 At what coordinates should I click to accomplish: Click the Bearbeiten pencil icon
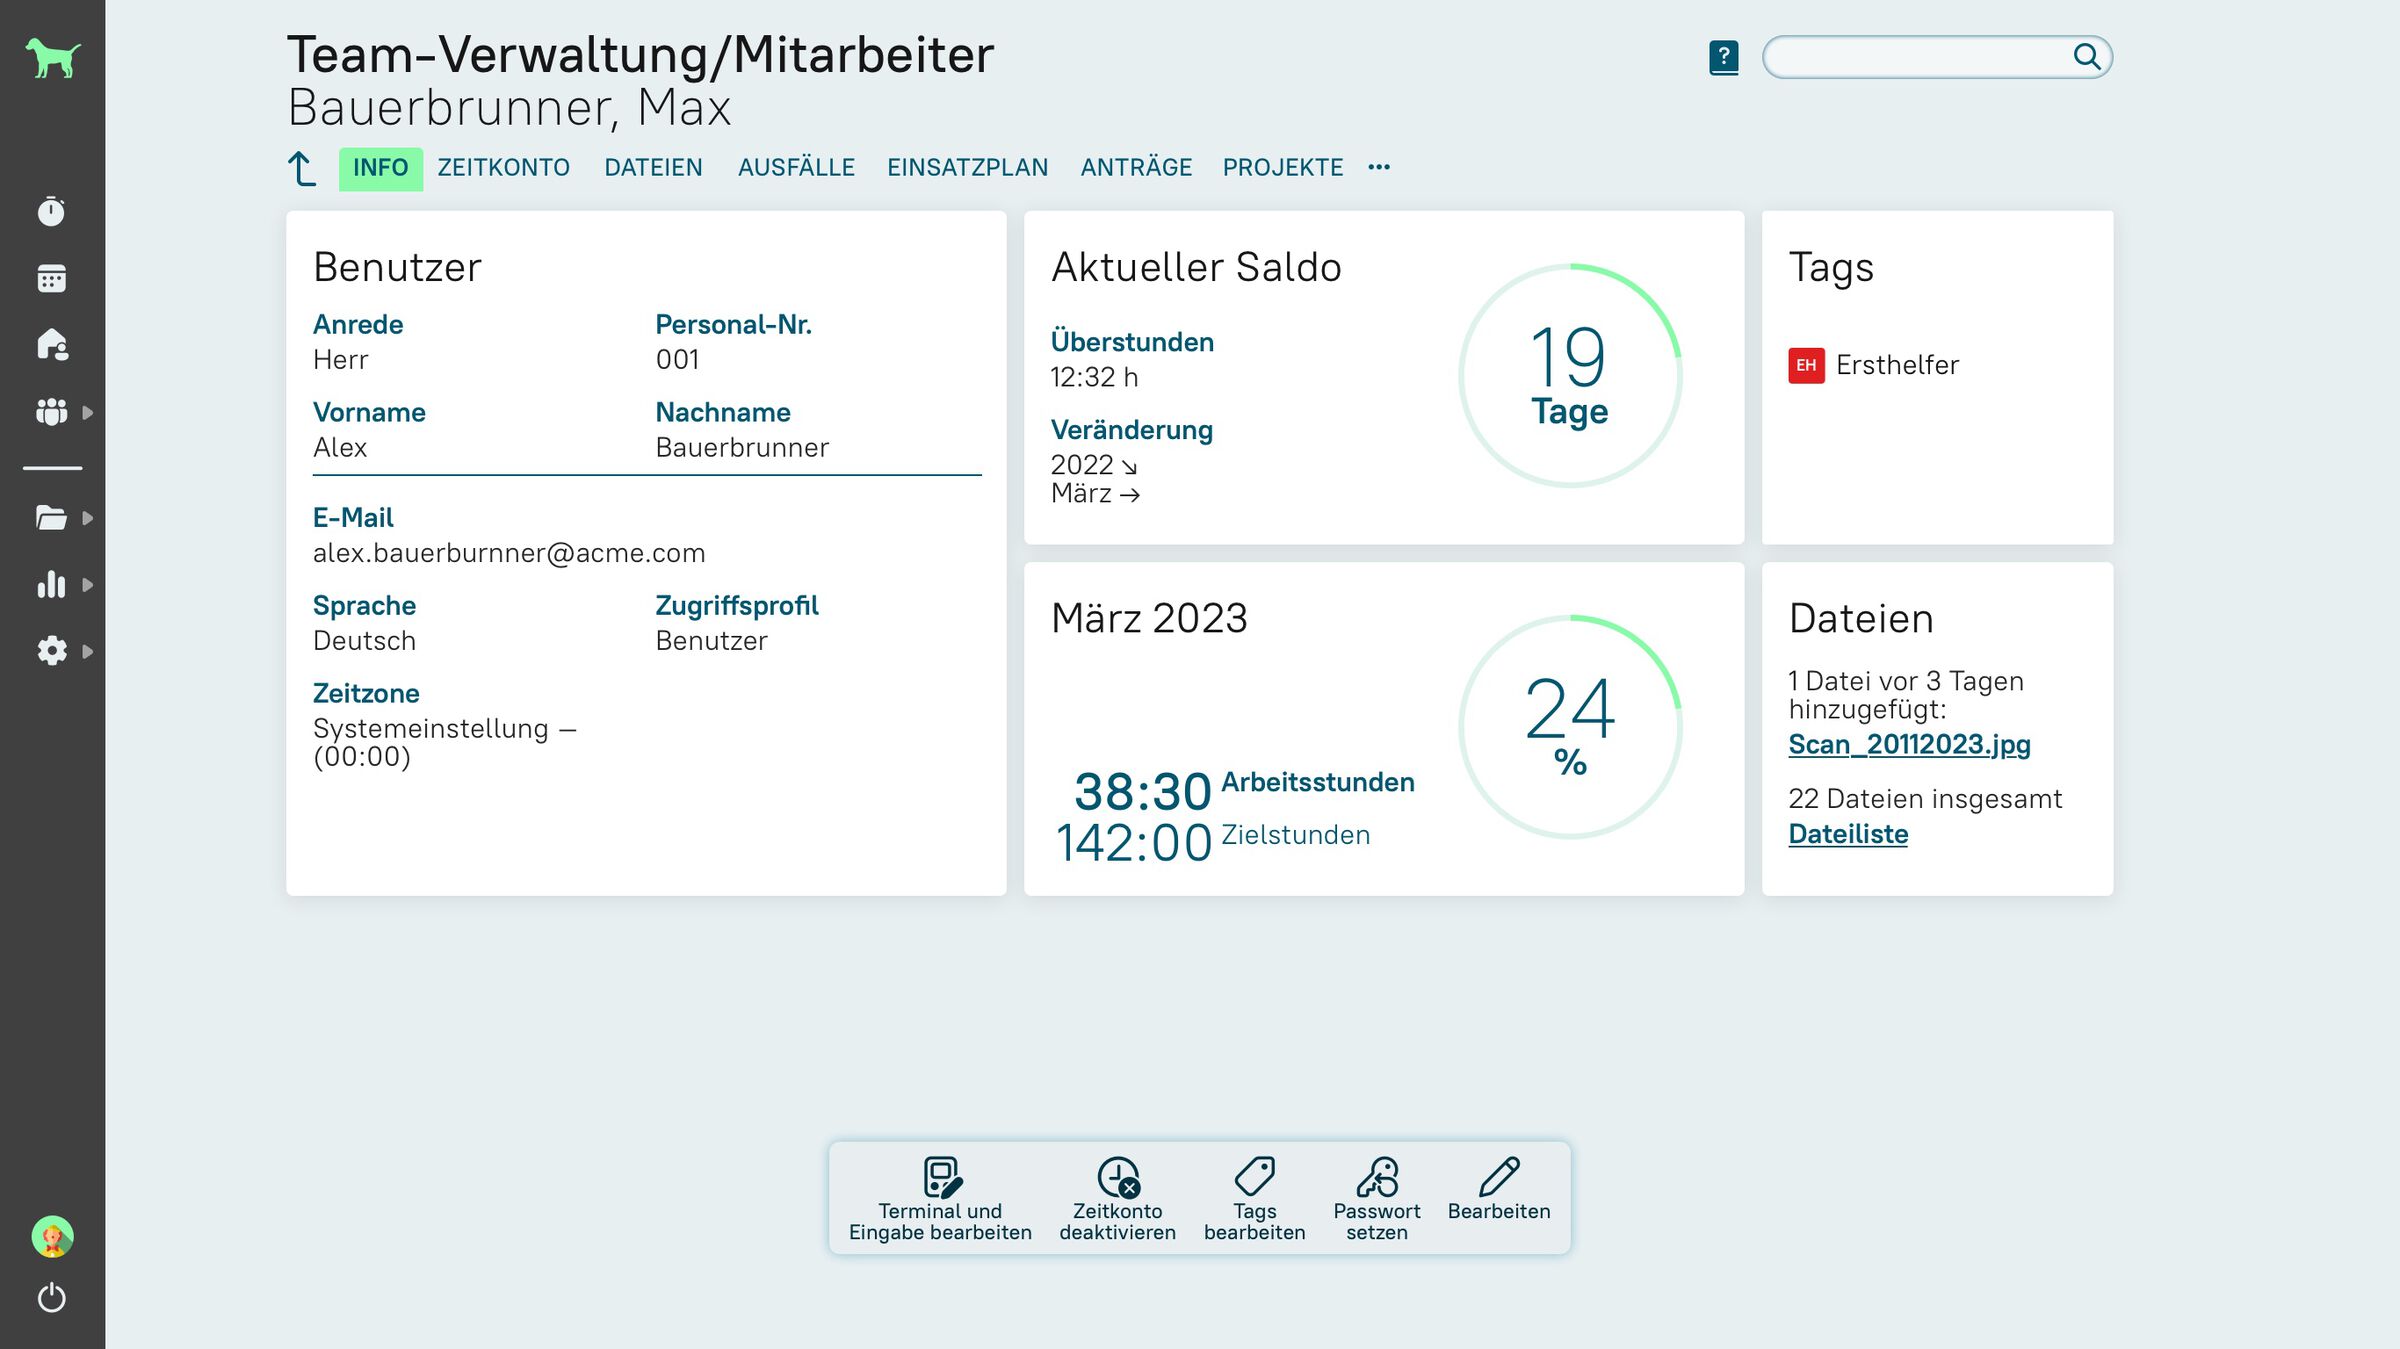point(1498,1178)
